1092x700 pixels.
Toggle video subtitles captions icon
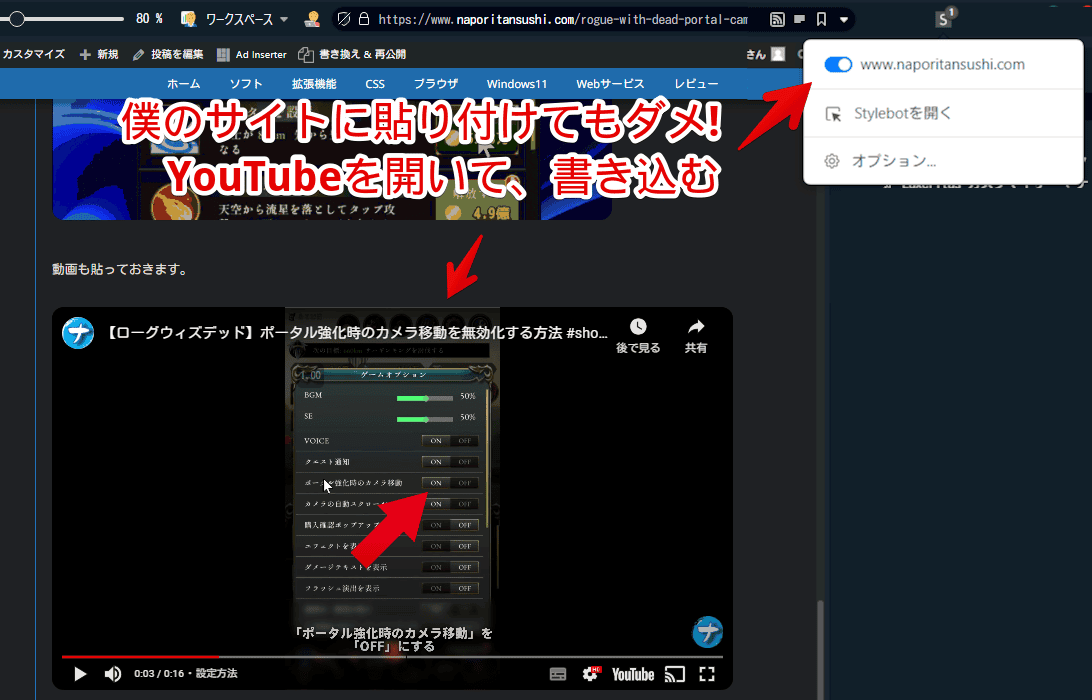pos(558,674)
